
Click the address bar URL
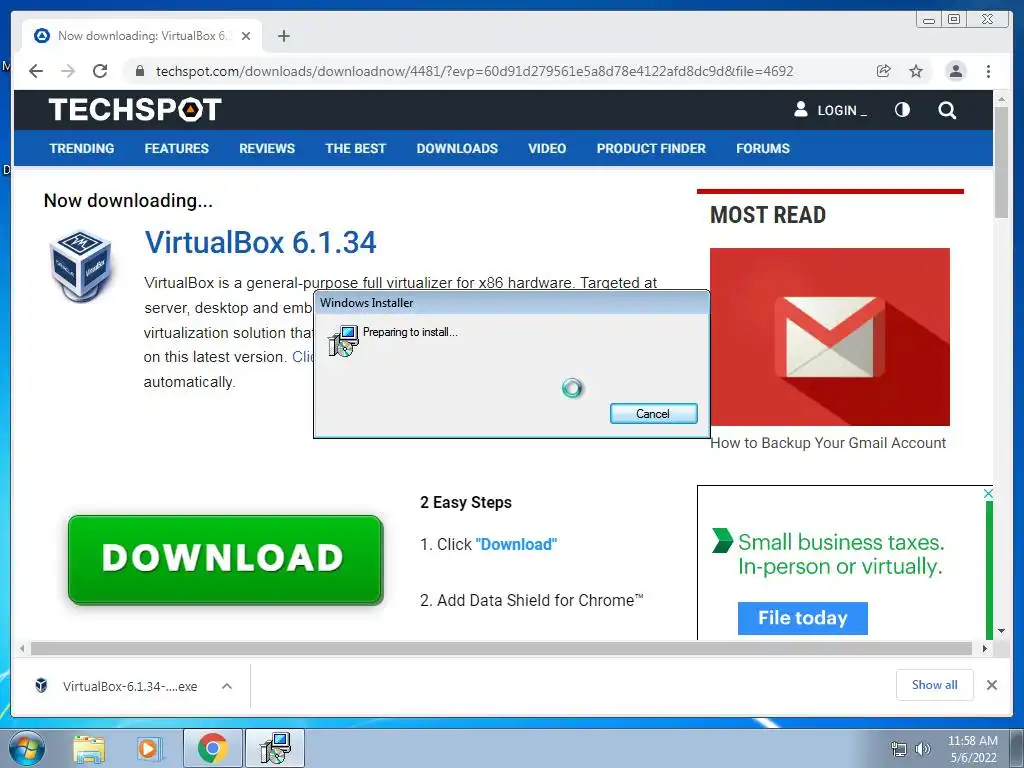point(474,71)
